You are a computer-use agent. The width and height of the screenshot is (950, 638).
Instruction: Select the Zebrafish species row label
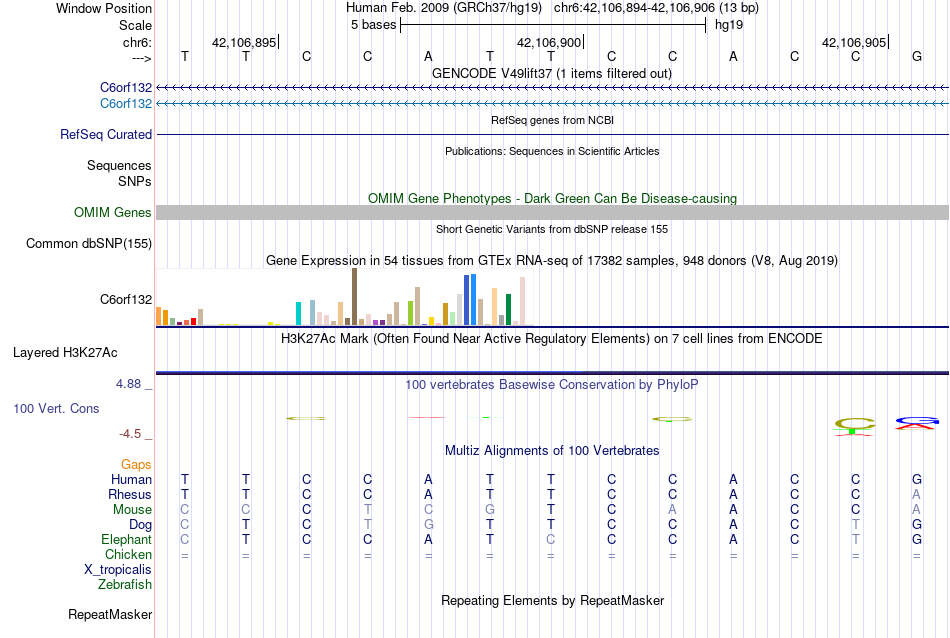coord(125,585)
